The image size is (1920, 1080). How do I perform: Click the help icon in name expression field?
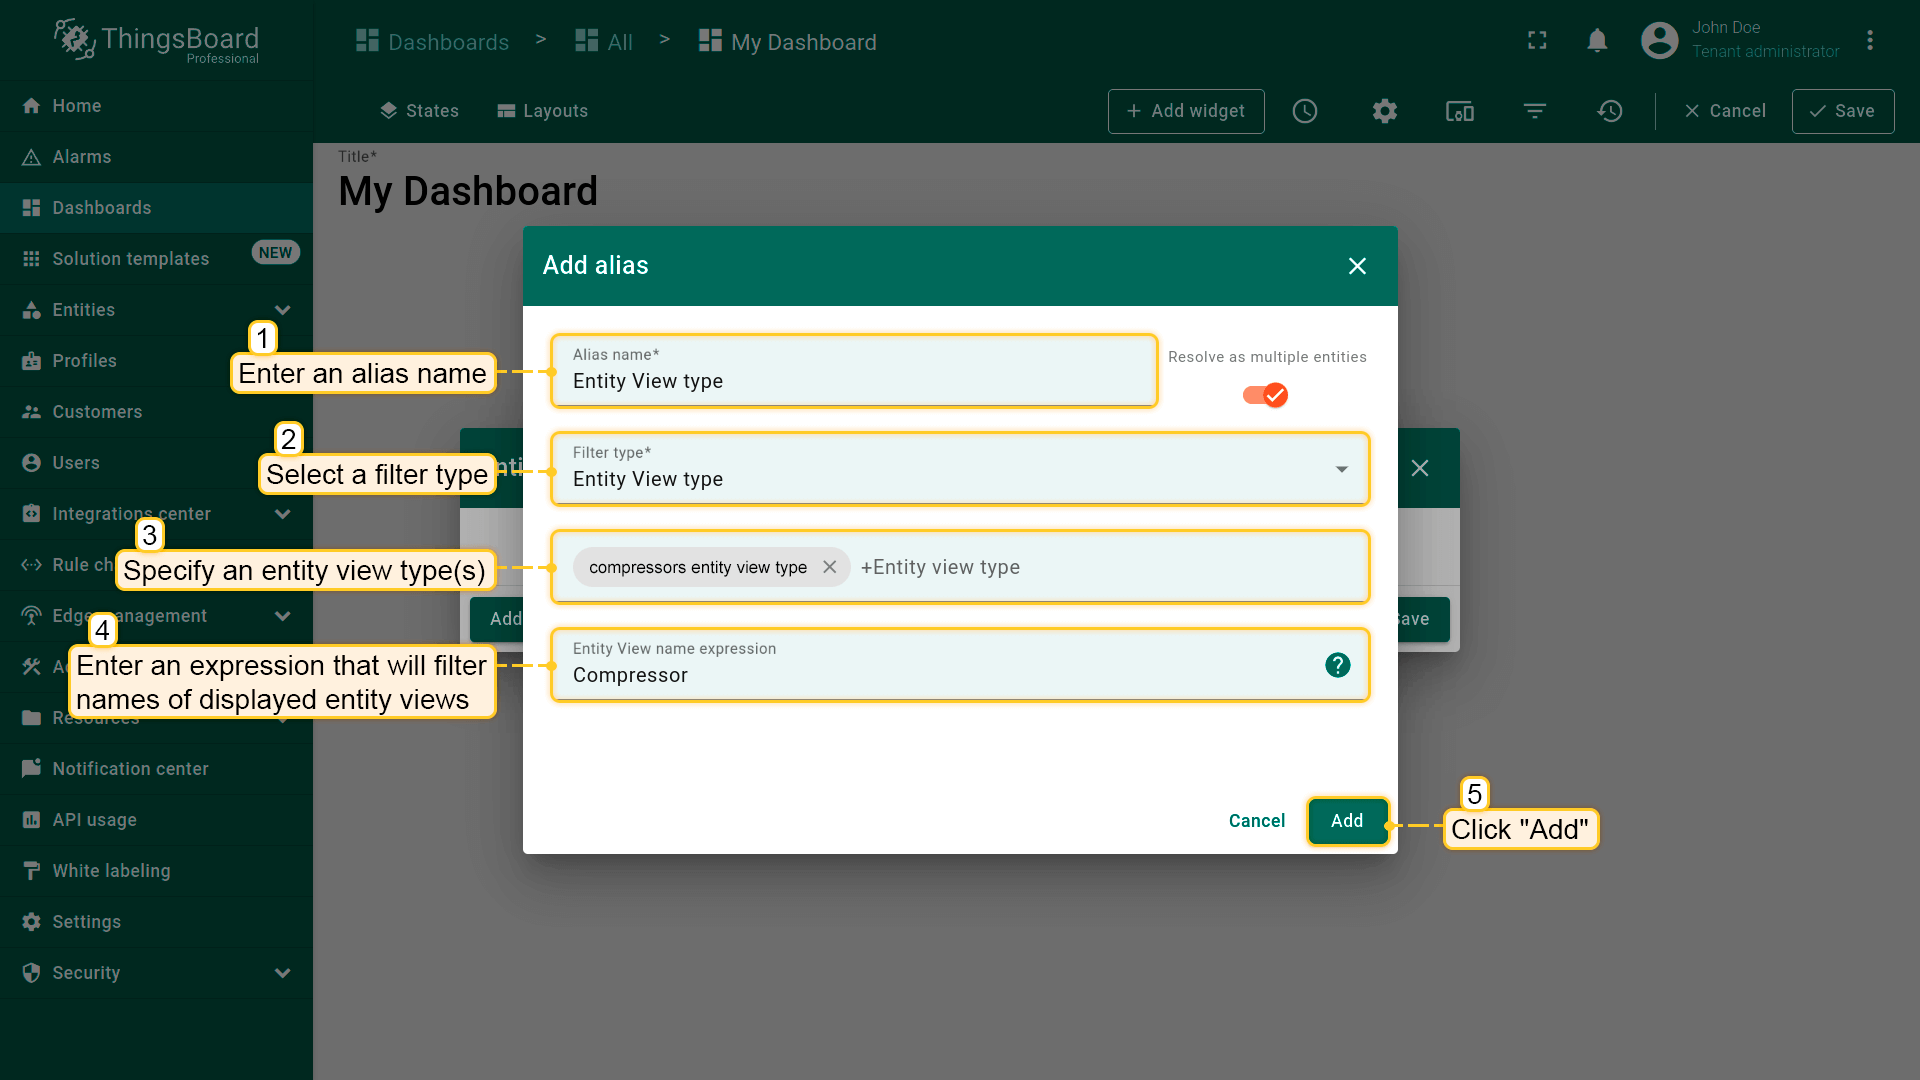1337,665
